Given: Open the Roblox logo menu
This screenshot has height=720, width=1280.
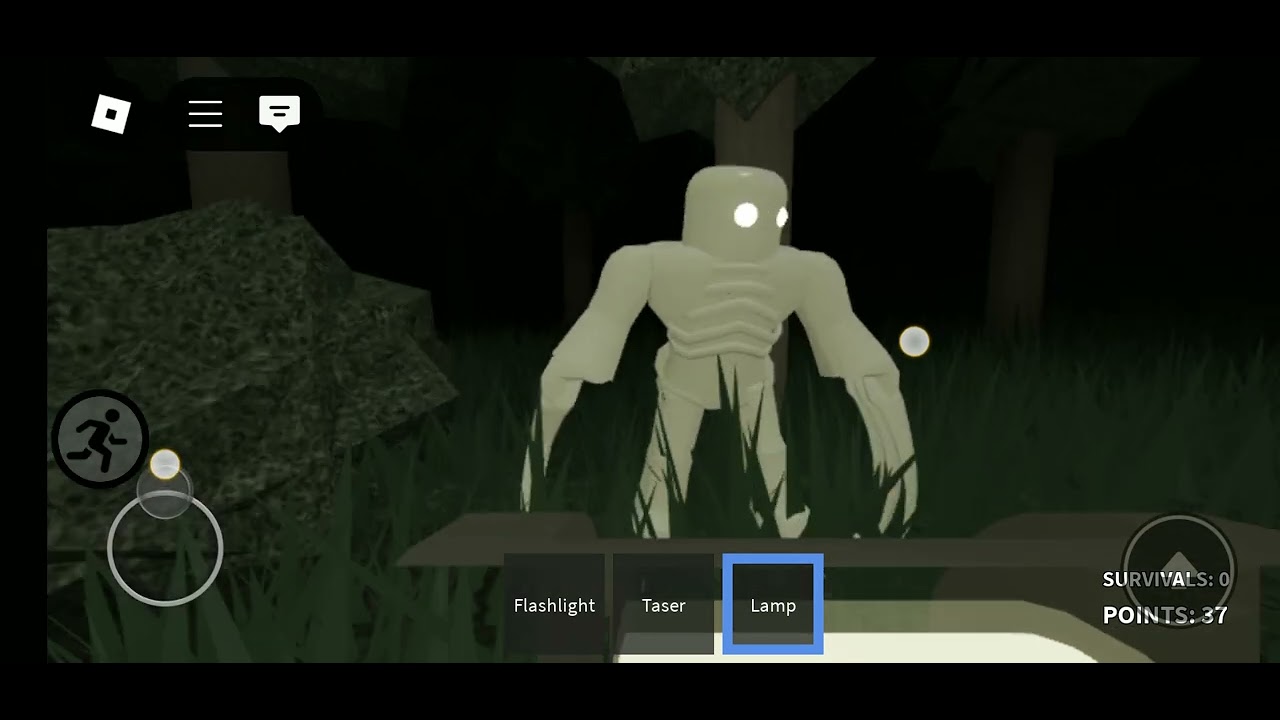Looking at the screenshot, I should (x=111, y=115).
